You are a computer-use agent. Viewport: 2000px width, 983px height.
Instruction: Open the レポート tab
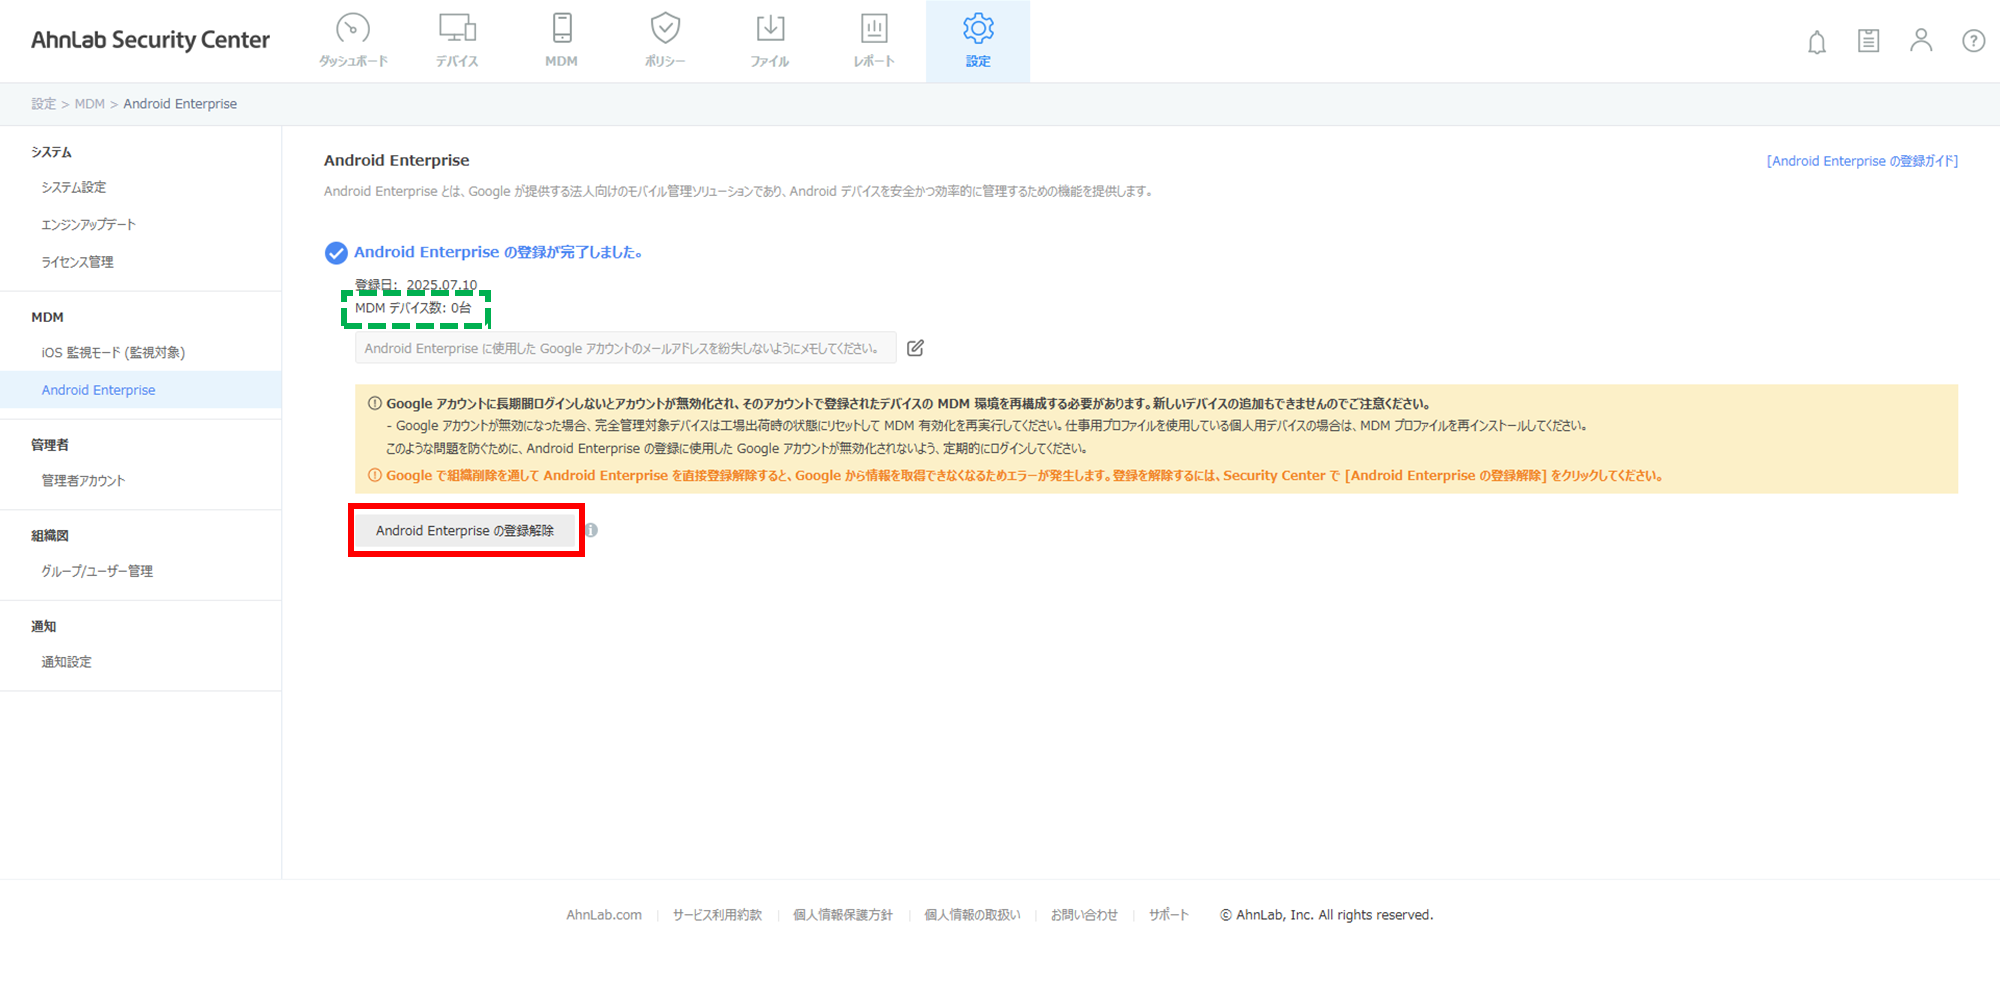click(874, 41)
